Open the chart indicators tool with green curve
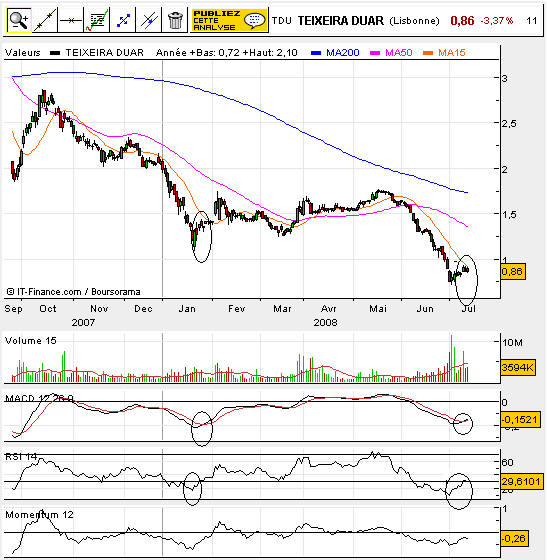This screenshot has height=560, width=547. (x=97, y=20)
